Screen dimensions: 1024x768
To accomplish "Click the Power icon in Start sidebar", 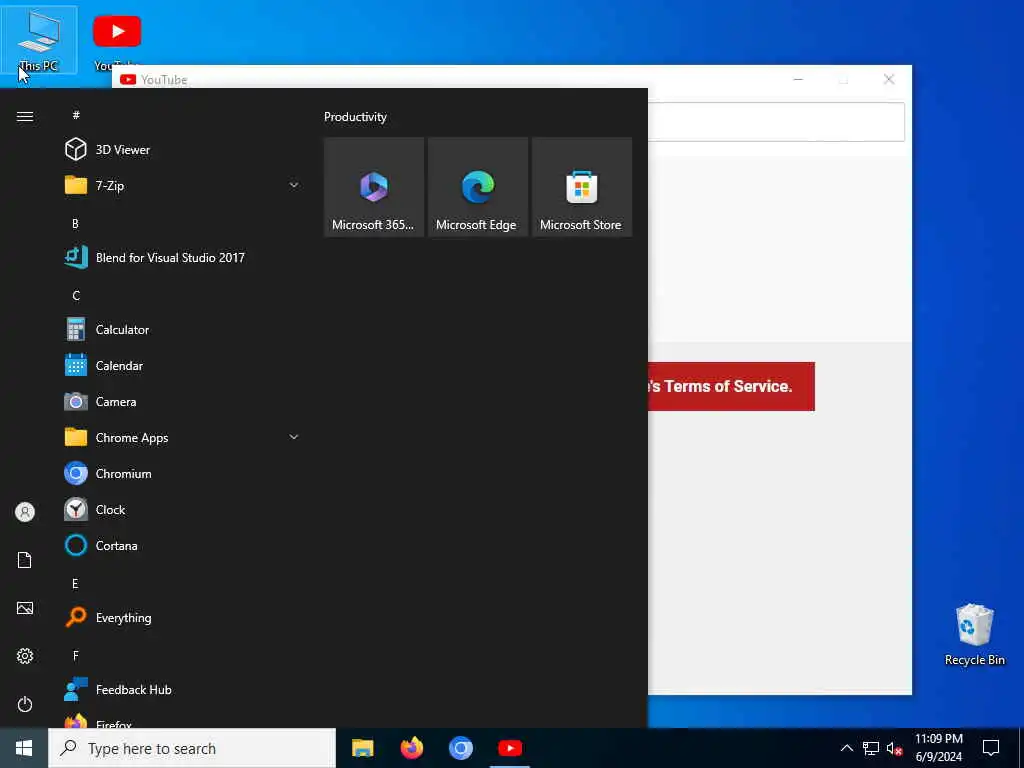I will point(25,704).
